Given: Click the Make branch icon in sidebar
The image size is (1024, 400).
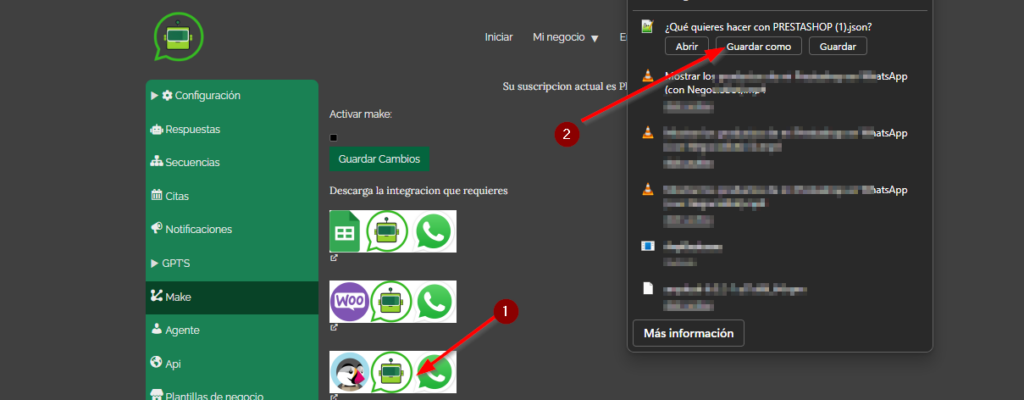Looking at the screenshot, I should click(157, 295).
